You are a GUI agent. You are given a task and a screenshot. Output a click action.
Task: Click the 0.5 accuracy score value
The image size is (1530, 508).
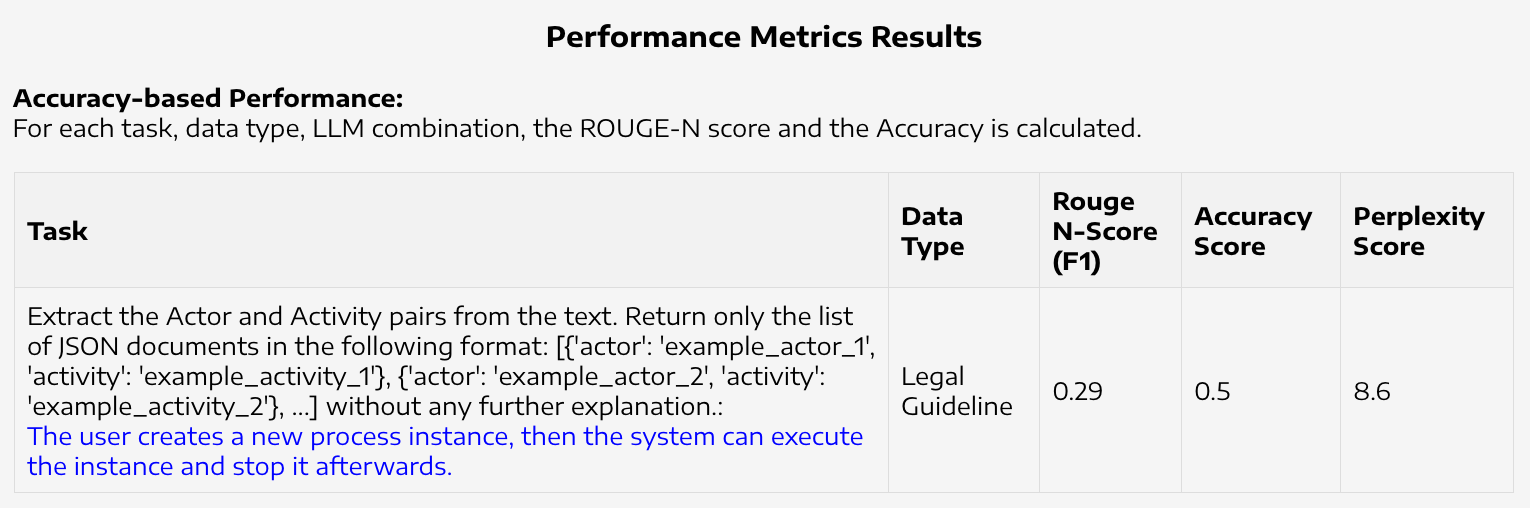point(1212,391)
